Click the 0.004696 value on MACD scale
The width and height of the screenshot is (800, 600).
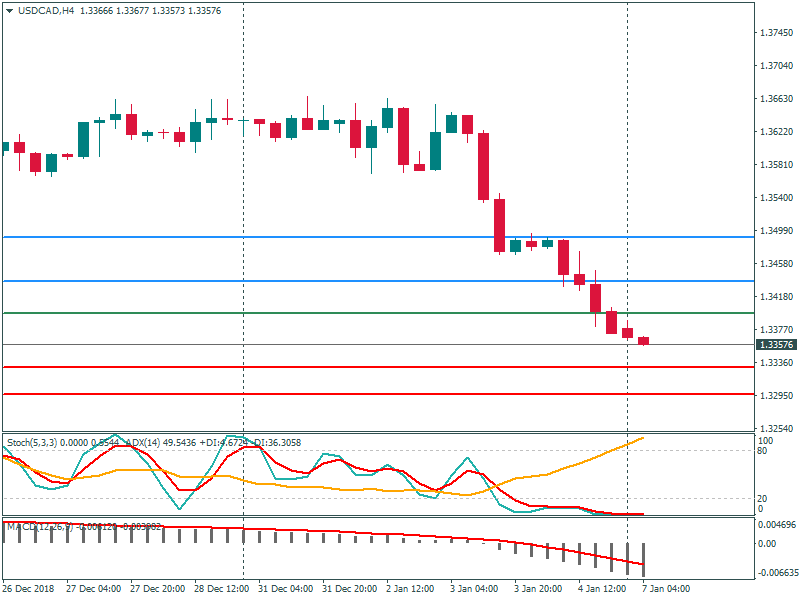[777, 525]
